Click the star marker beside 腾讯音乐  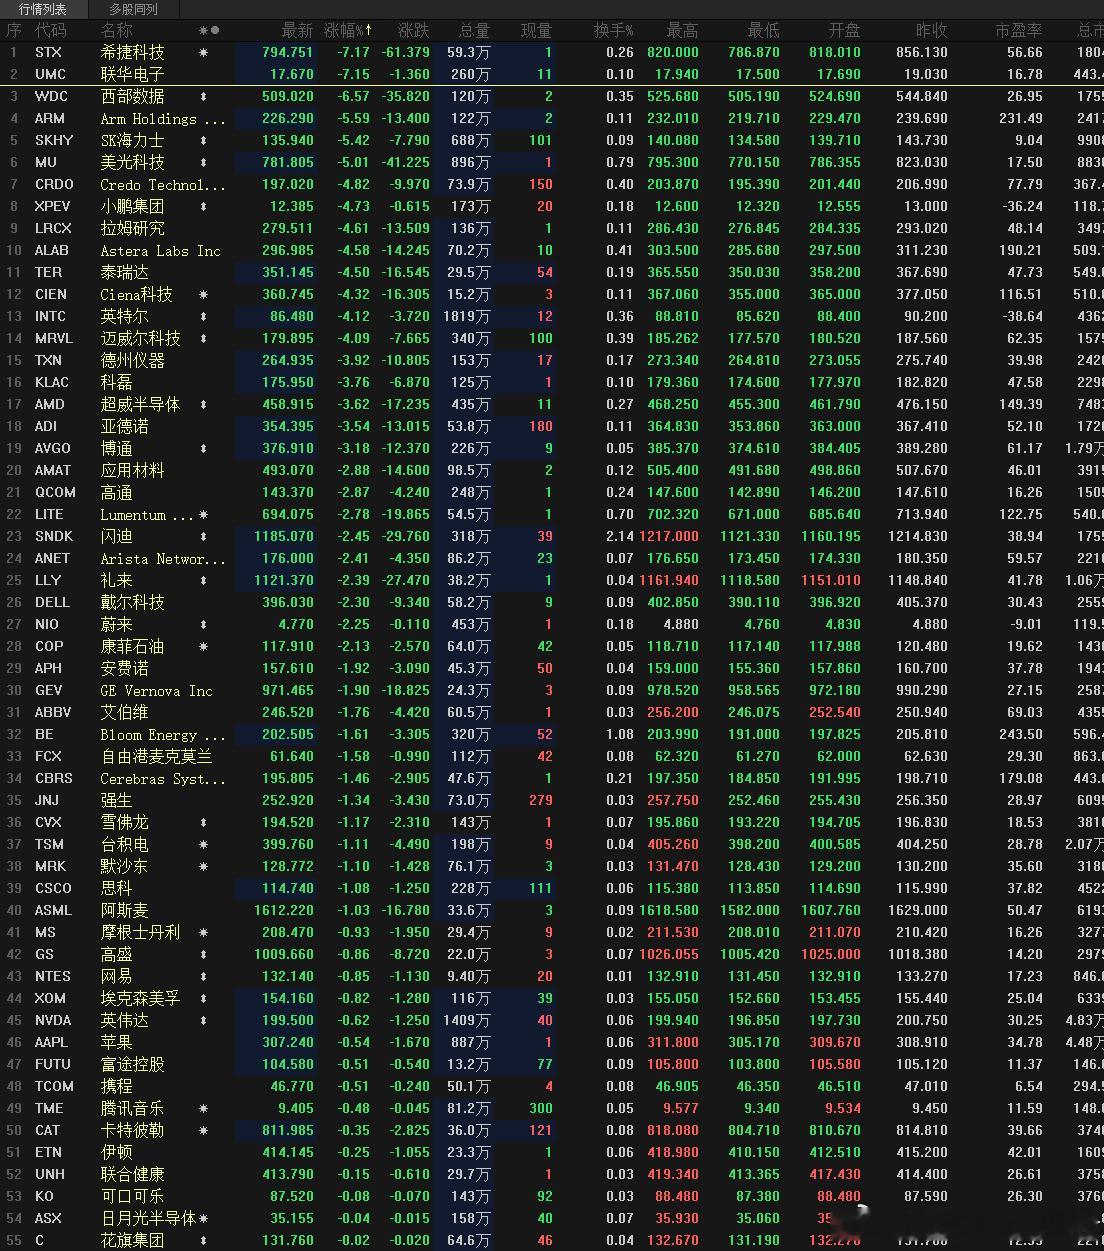tap(204, 1108)
